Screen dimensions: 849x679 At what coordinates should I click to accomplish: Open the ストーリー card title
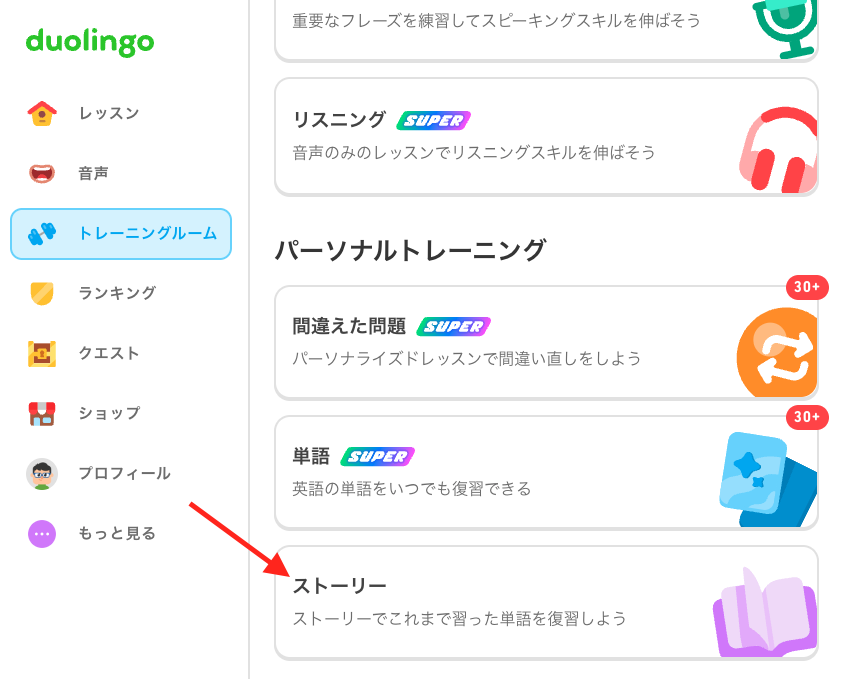(x=339, y=586)
